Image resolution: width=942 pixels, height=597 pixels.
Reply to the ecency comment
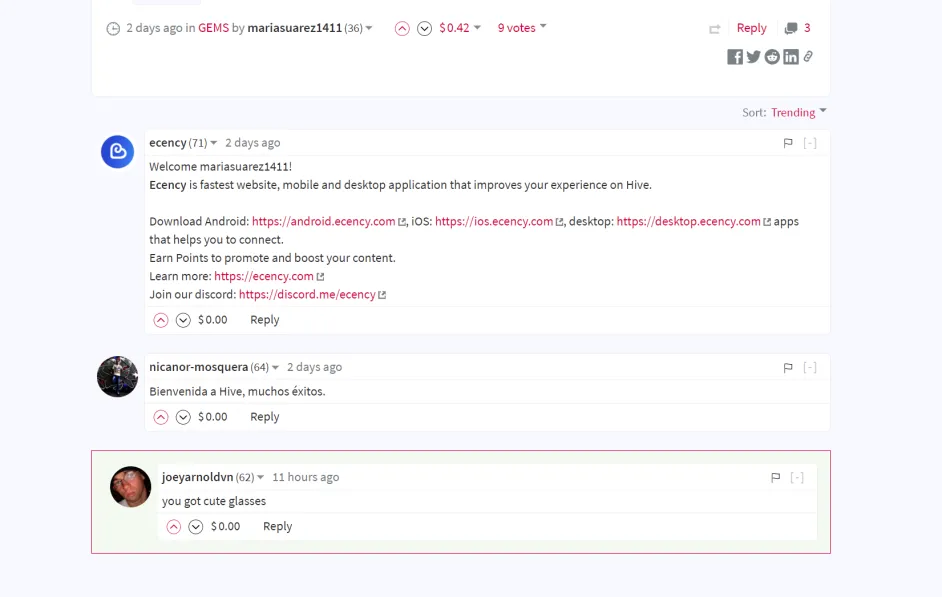point(265,320)
